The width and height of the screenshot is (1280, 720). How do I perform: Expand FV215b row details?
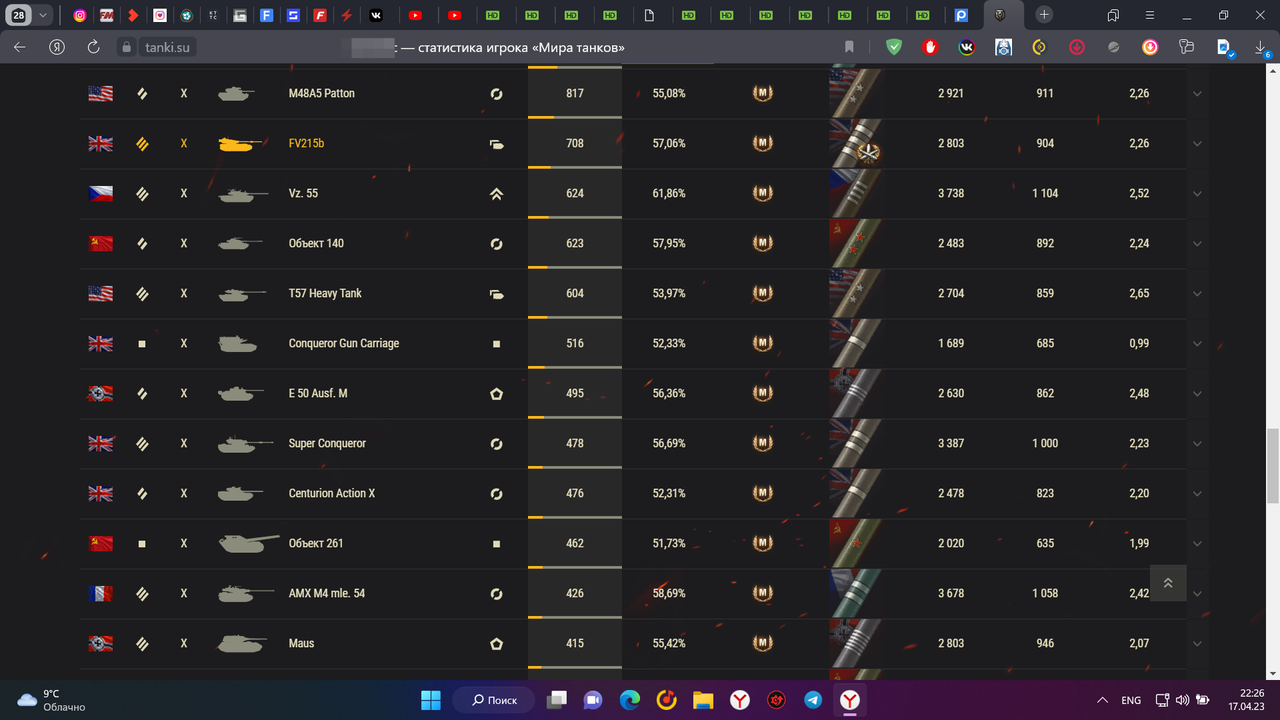(1197, 144)
